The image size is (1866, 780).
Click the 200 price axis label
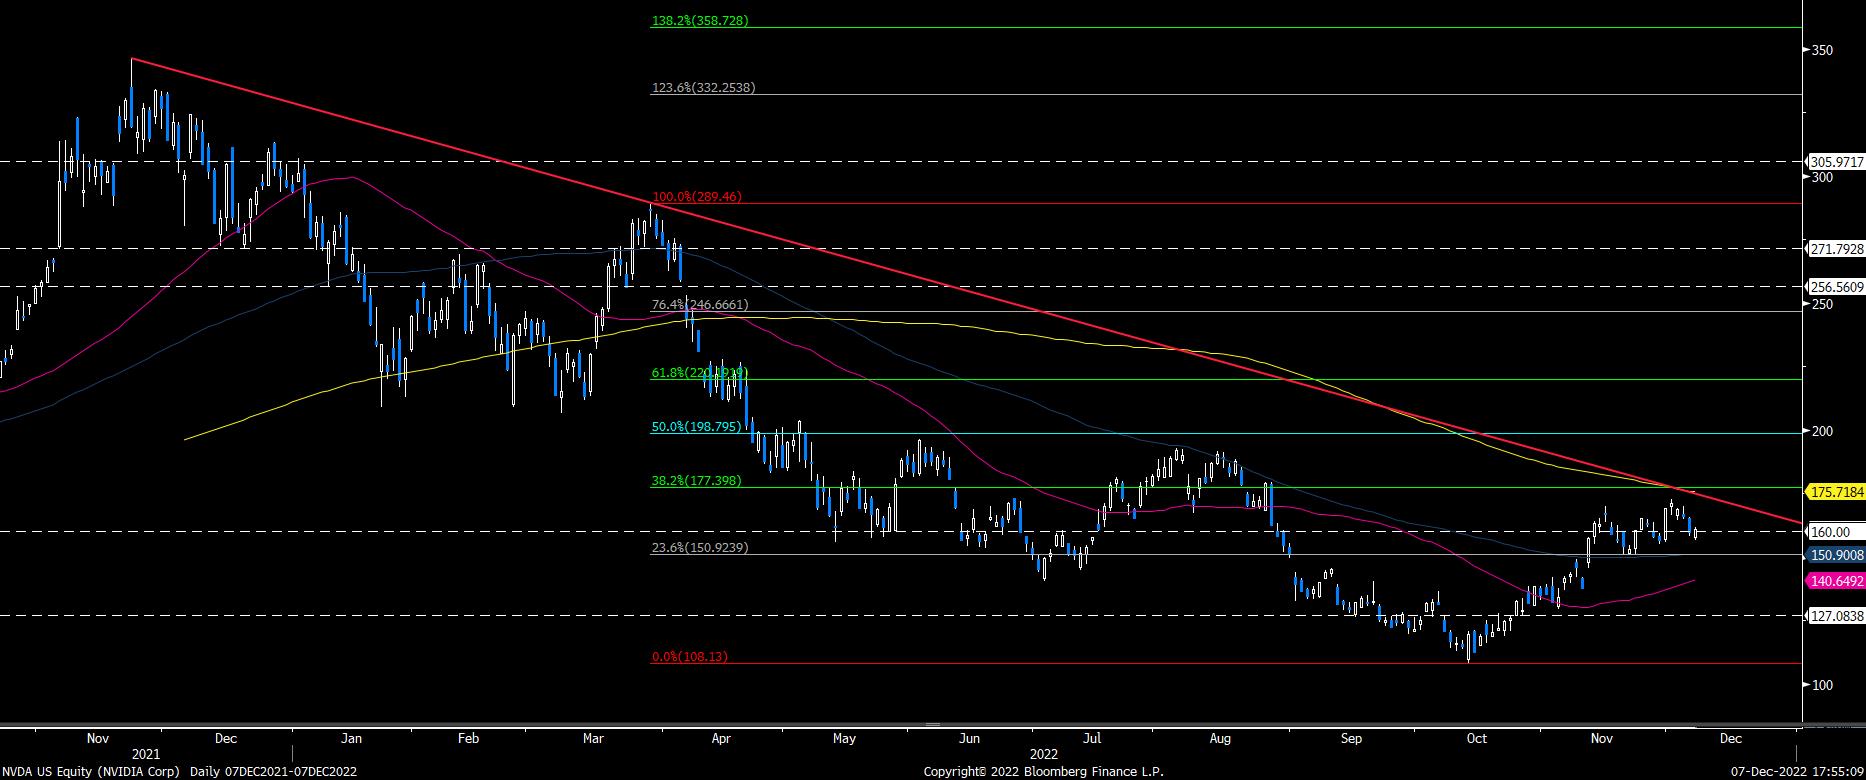click(x=1822, y=431)
